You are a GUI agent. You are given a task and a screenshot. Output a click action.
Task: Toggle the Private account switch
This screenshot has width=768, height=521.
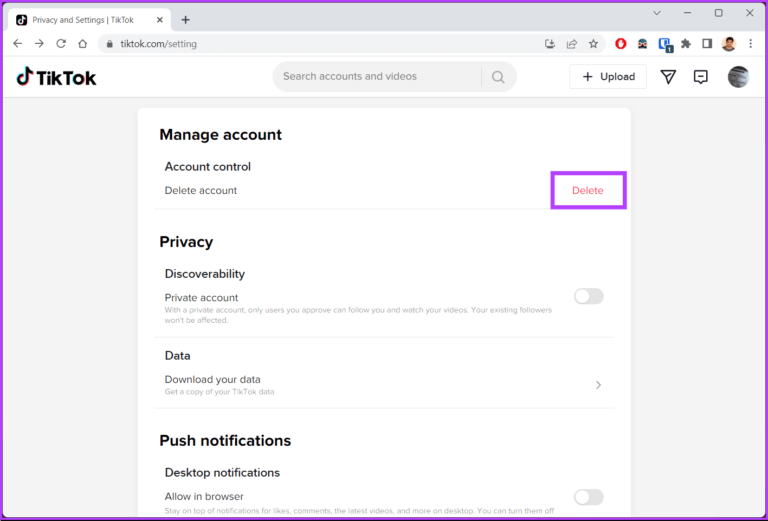589,296
